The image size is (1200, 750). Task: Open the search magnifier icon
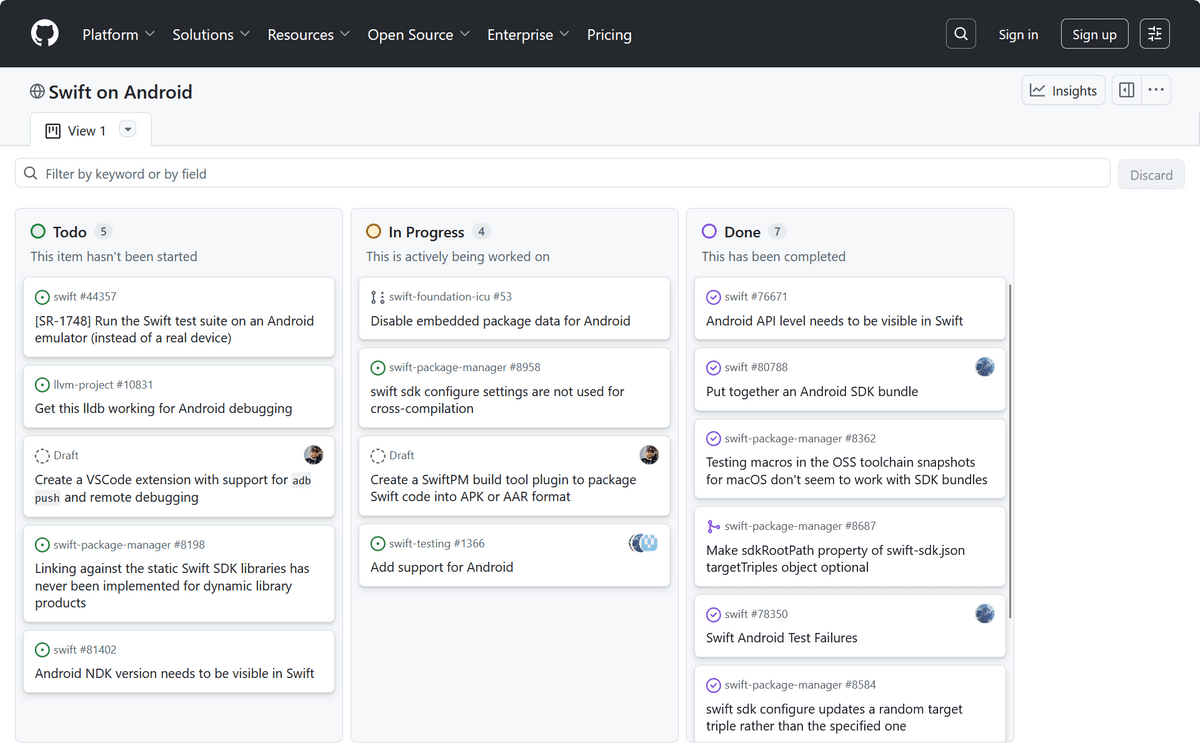click(x=961, y=34)
